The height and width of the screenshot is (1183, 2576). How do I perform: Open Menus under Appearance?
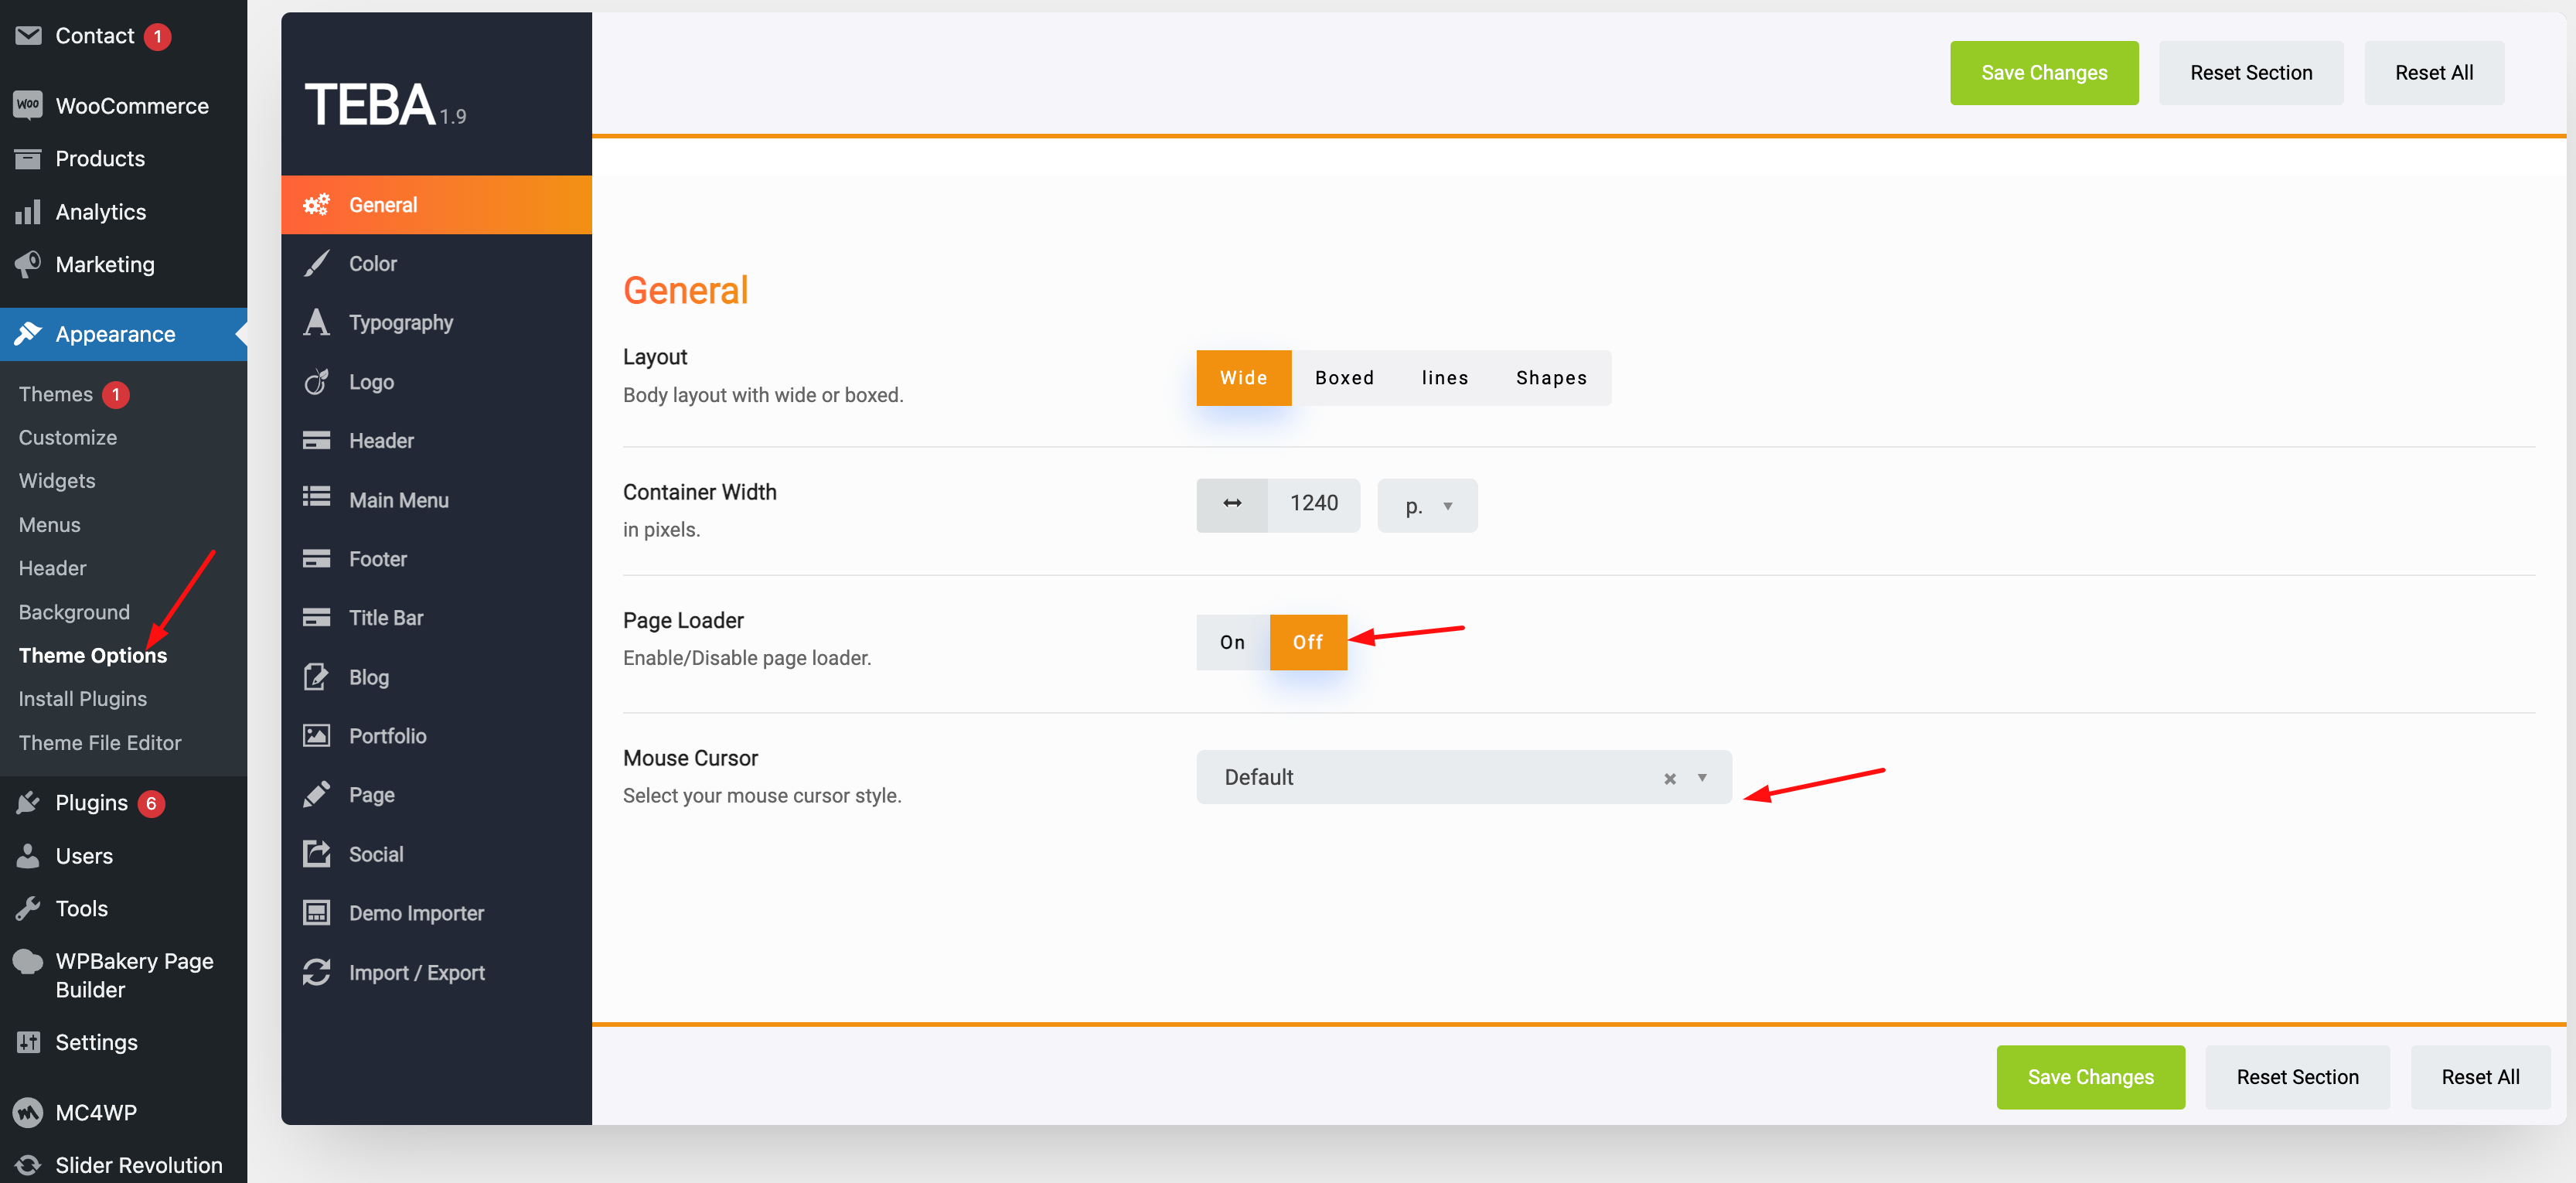coord(49,525)
